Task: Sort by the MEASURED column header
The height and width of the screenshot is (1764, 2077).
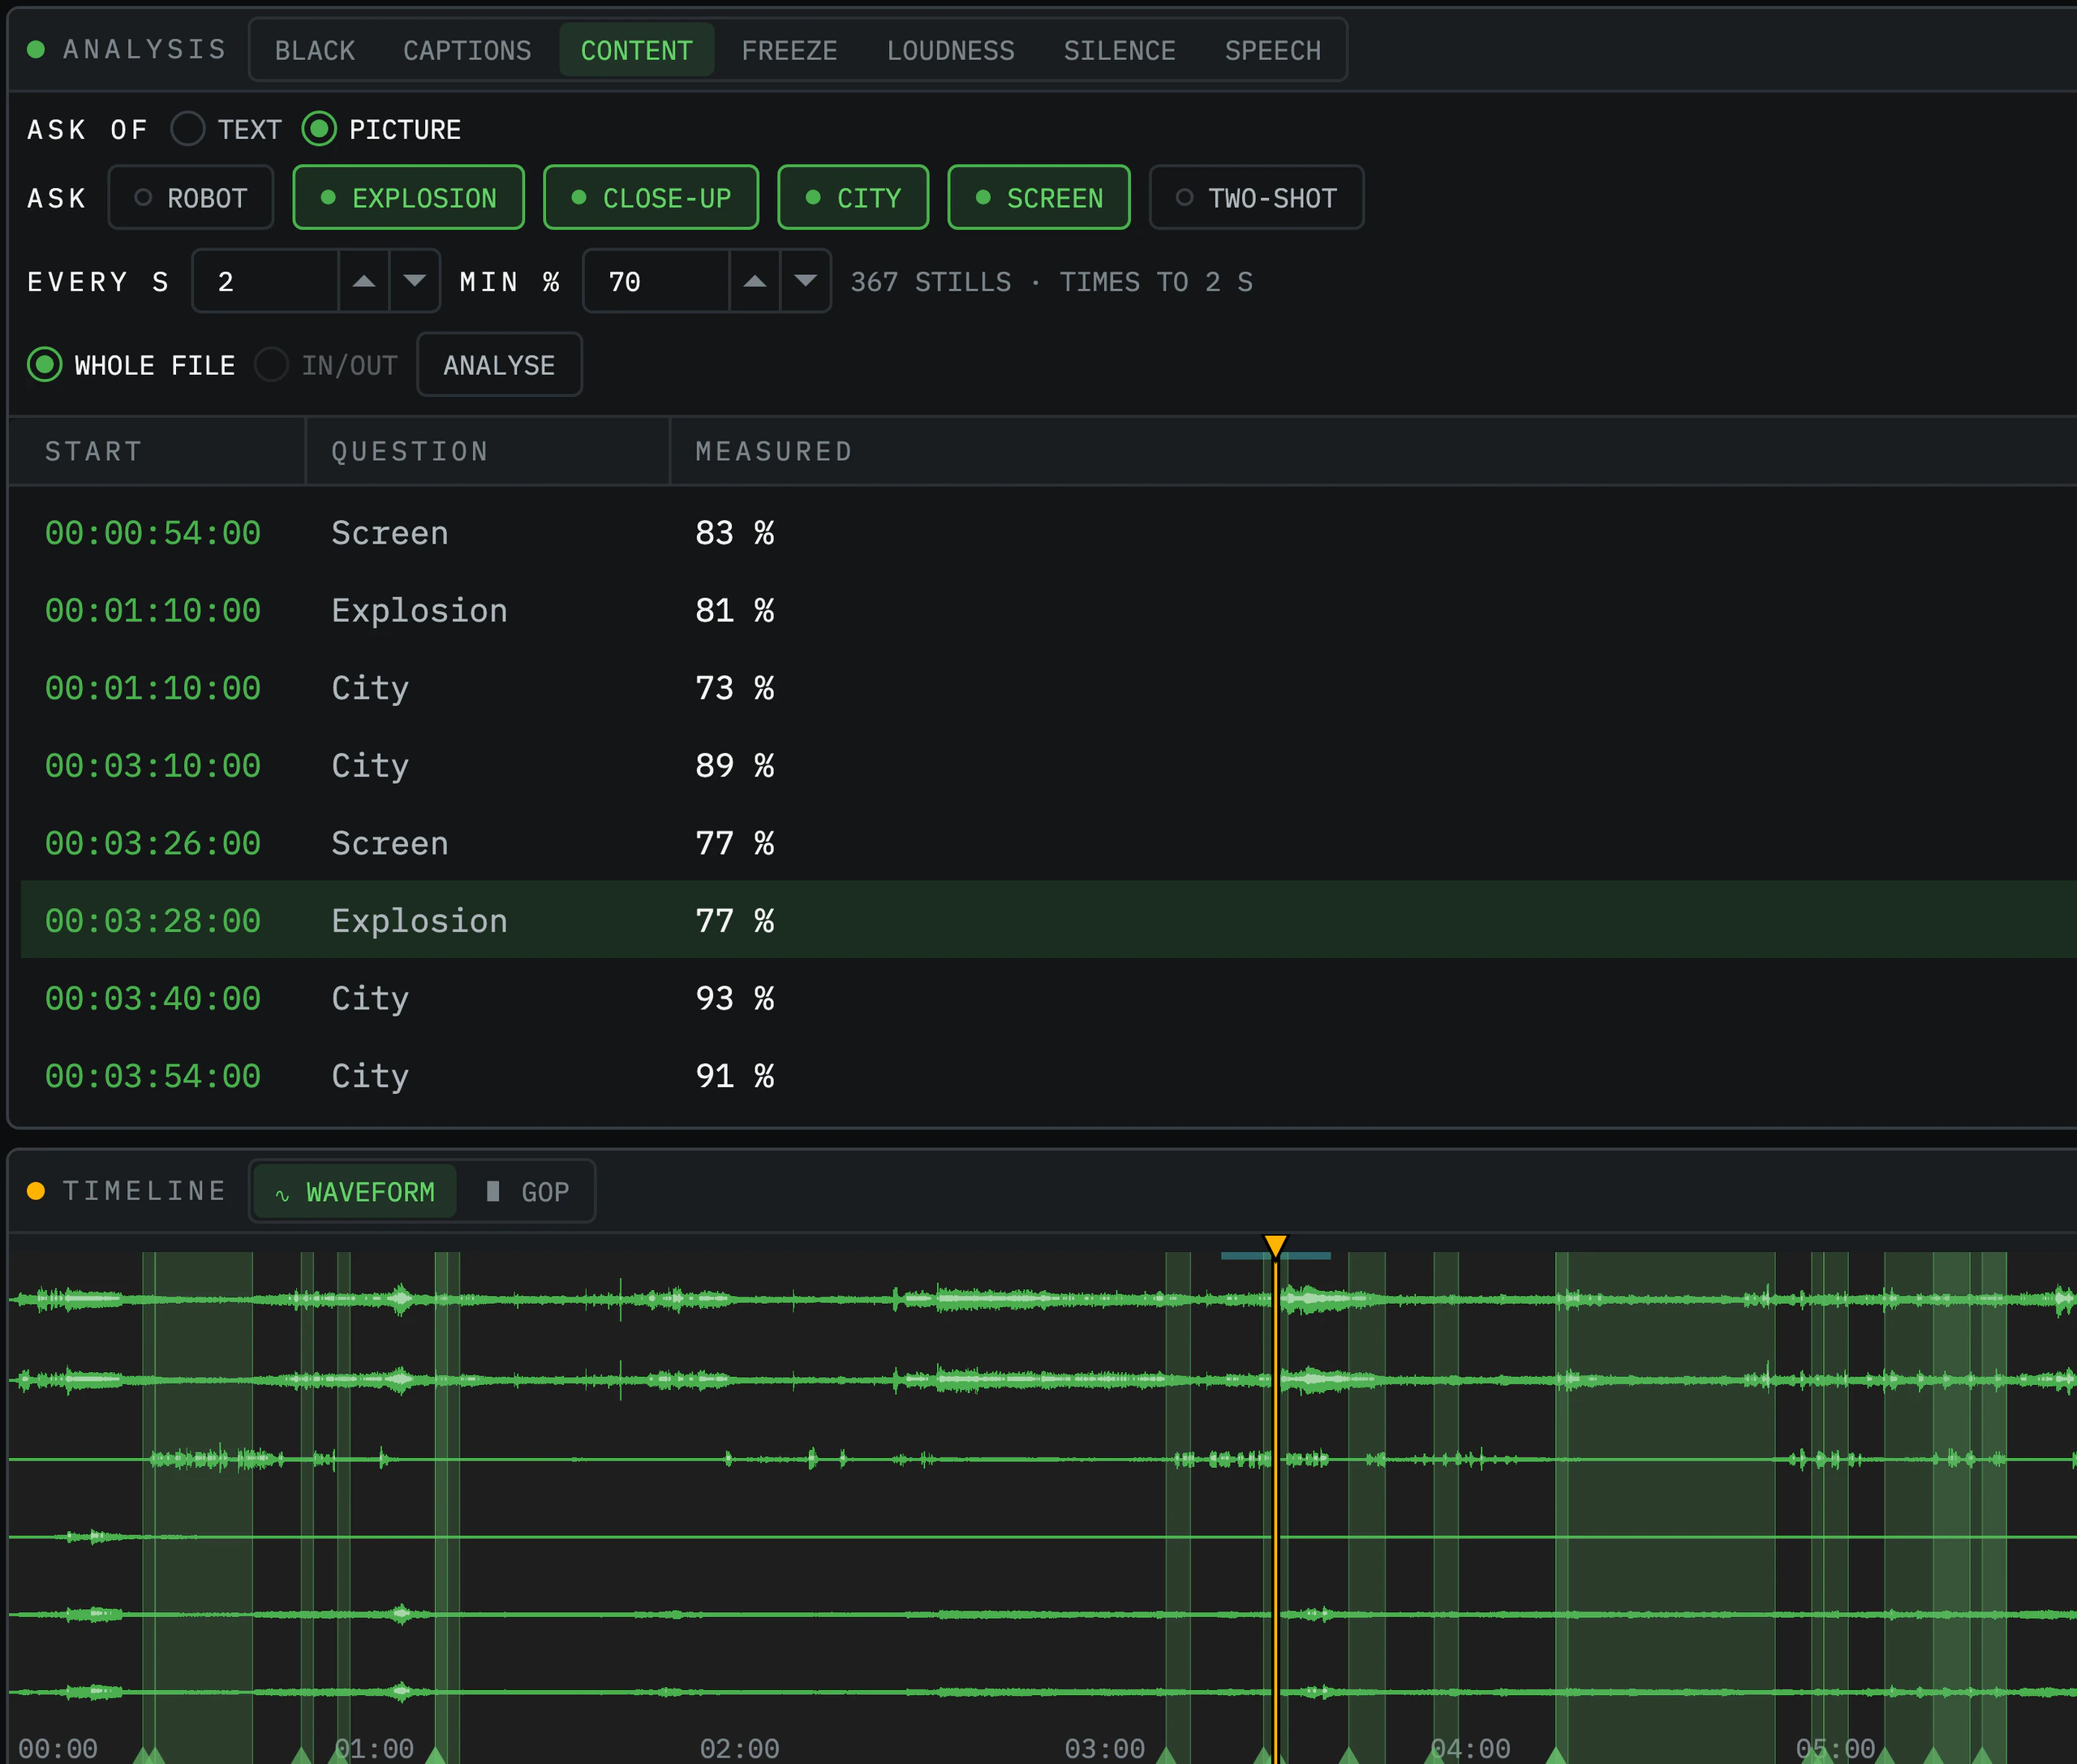Action: (1373, 452)
